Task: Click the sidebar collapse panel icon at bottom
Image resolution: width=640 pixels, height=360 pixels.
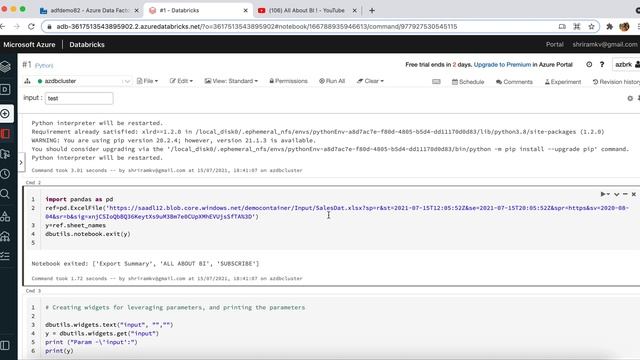Action: [5, 345]
